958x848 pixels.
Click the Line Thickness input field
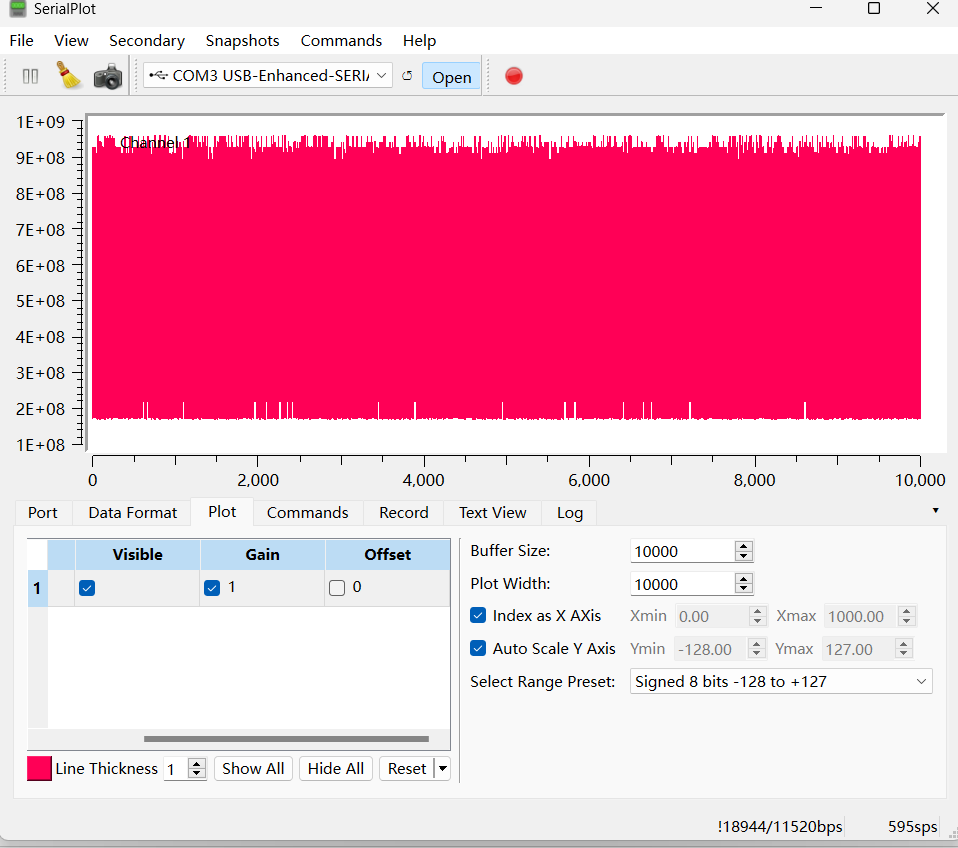point(176,769)
